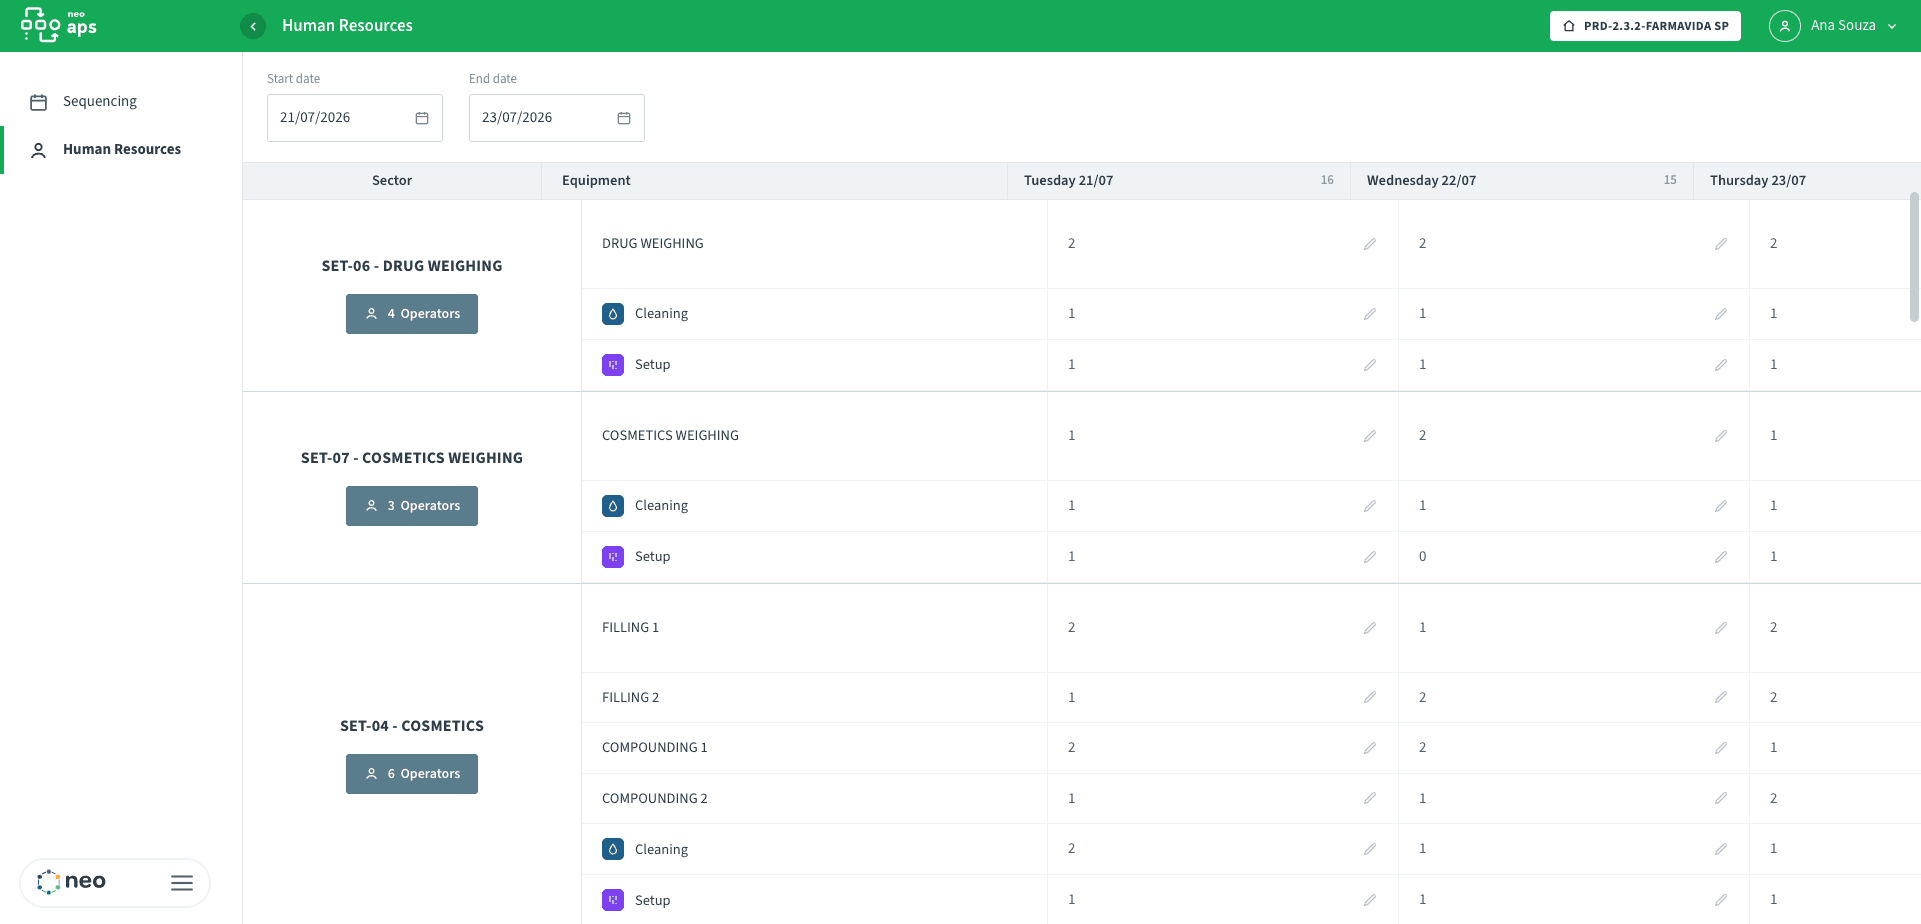Screen dimensions: 1921x924
Task: Edit Tuesday value for COSMETICS WEIGHING
Action: pos(1370,436)
